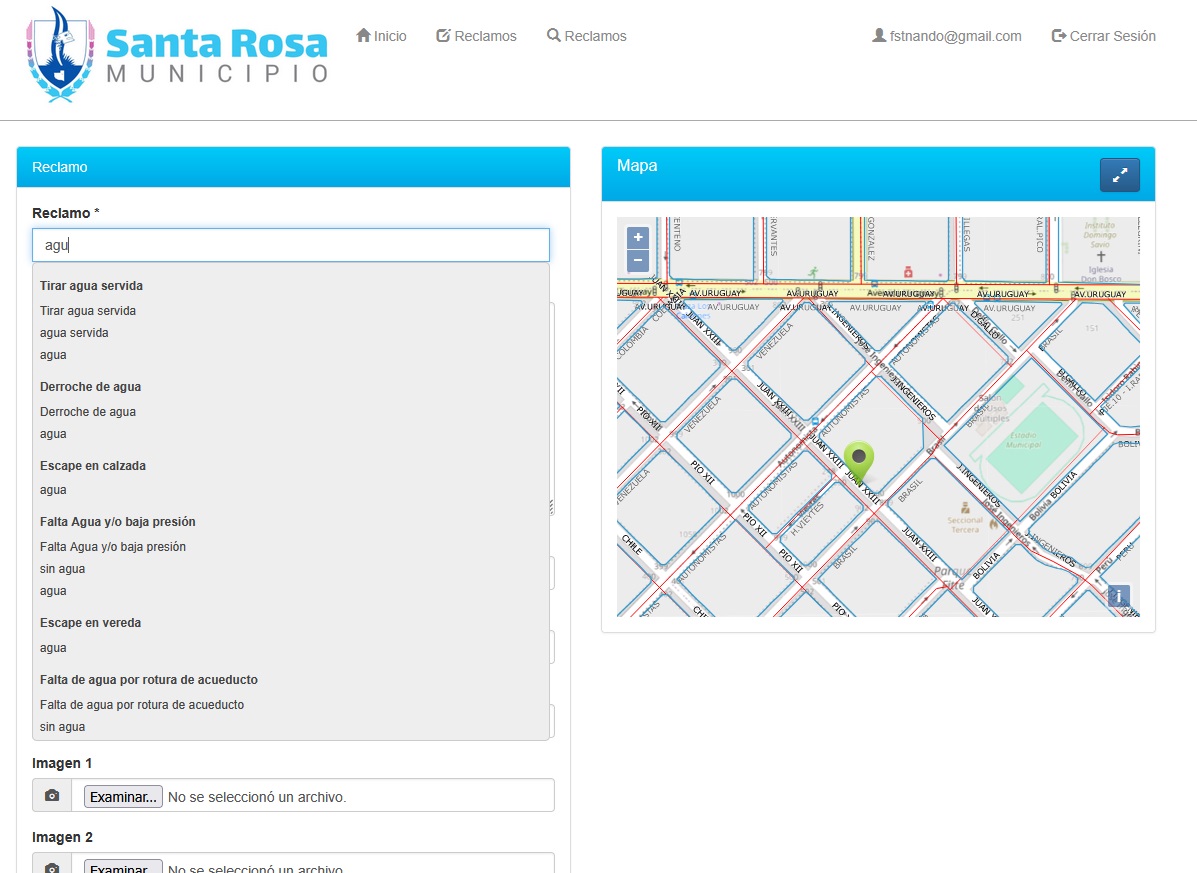Image resolution: width=1197 pixels, height=873 pixels.
Task: Select the "Tirar agua servida" suggestion
Action: [91, 285]
